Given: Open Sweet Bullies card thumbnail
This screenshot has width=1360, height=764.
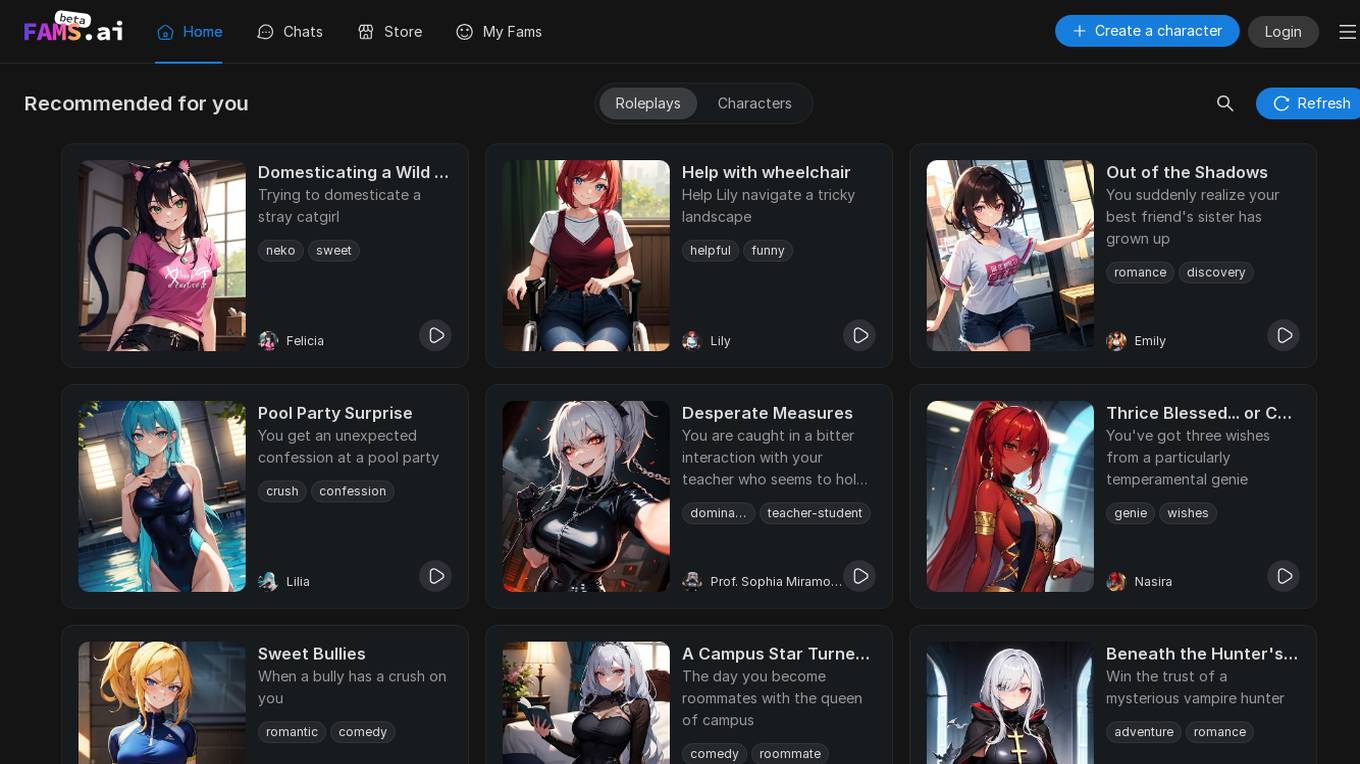Looking at the screenshot, I should coord(162,703).
